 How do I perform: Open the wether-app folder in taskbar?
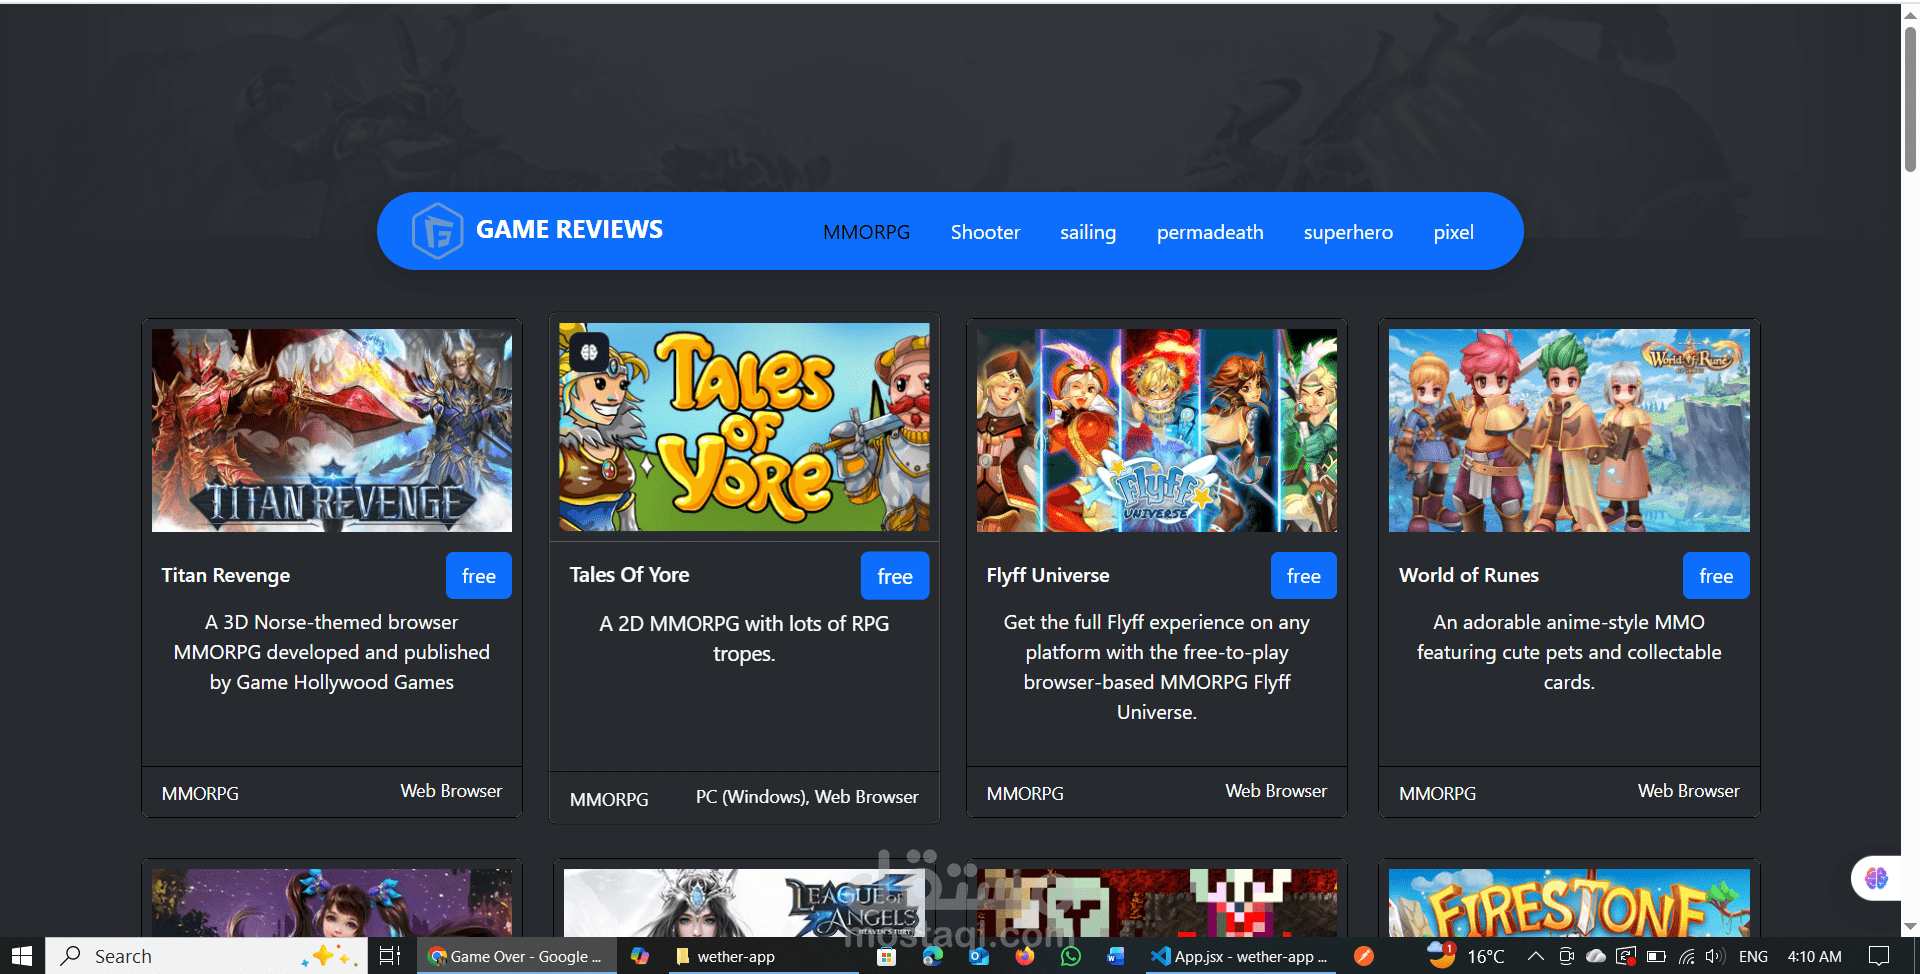pyautogui.click(x=761, y=956)
